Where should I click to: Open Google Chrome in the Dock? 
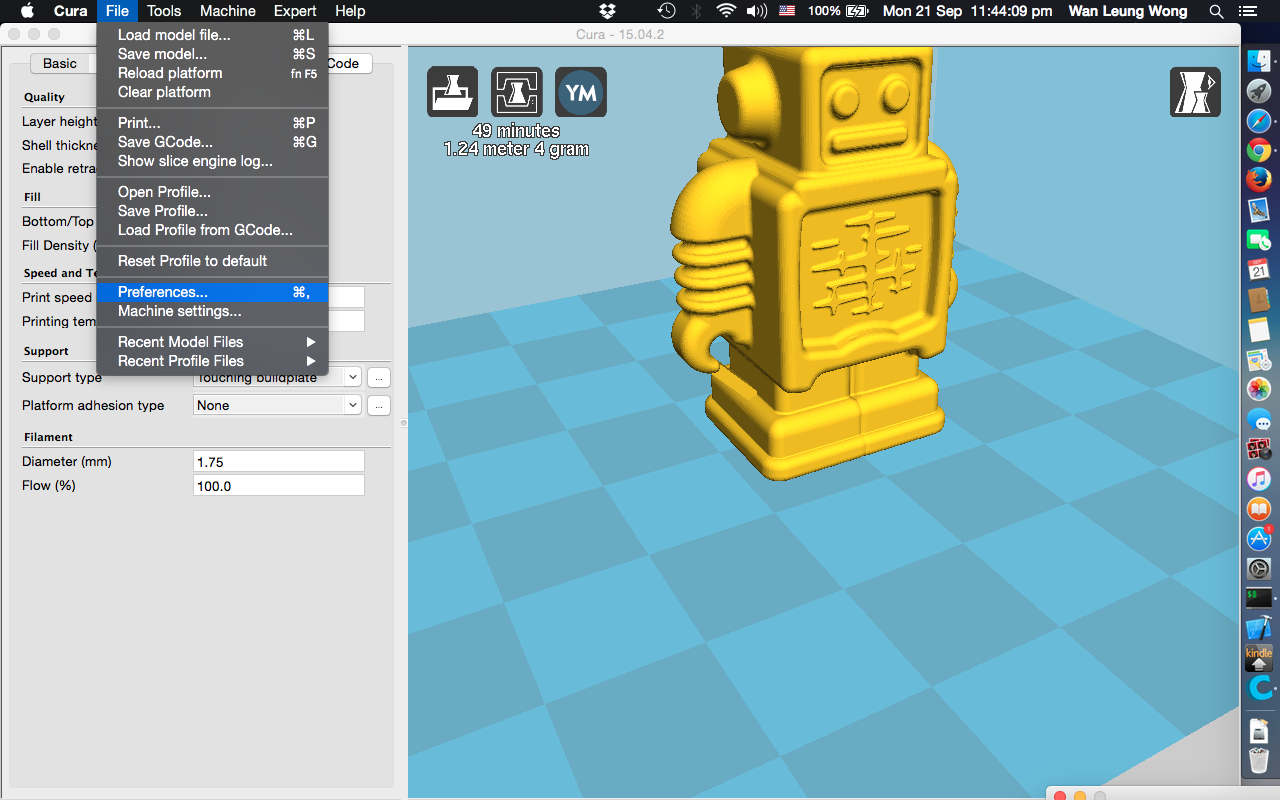click(1258, 151)
